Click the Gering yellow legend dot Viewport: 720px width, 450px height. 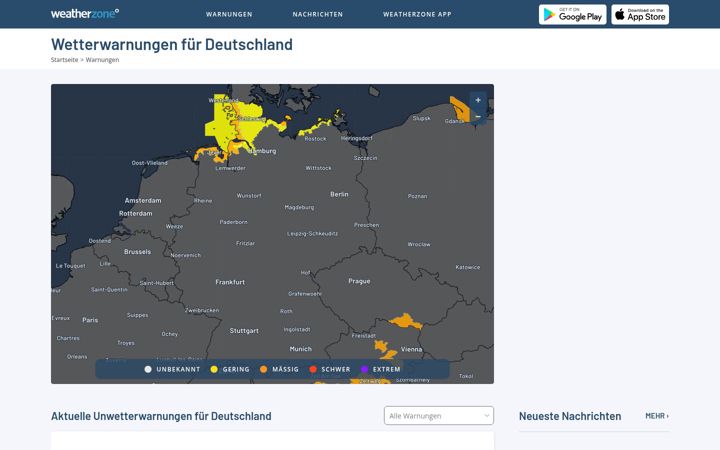pyautogui.click(x=214, y=369)
